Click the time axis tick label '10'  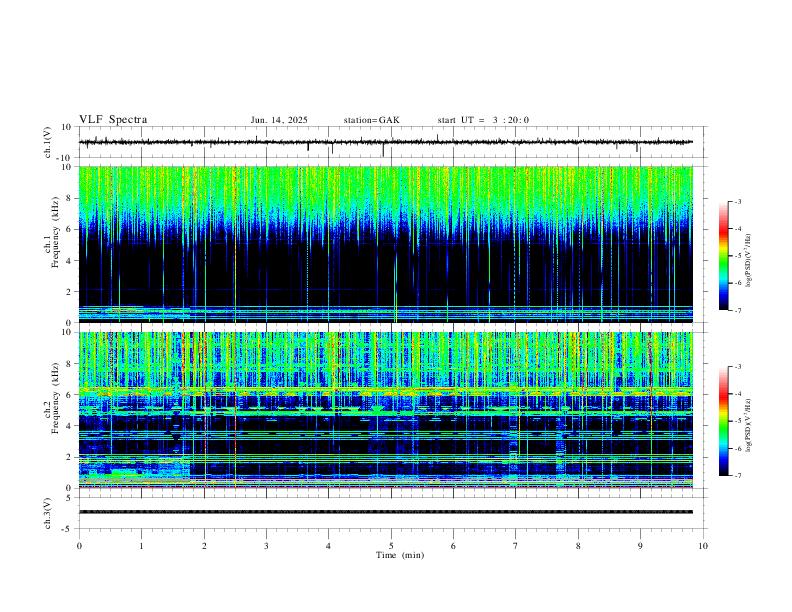point(703,546)
